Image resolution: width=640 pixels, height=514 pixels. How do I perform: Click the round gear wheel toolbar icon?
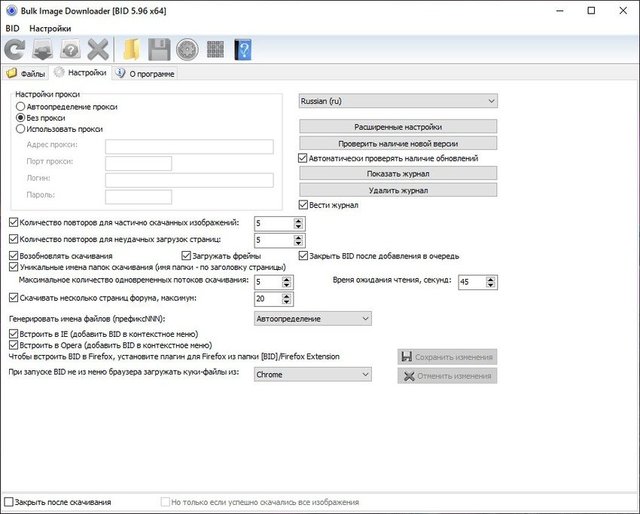click(x=186, y=49)
